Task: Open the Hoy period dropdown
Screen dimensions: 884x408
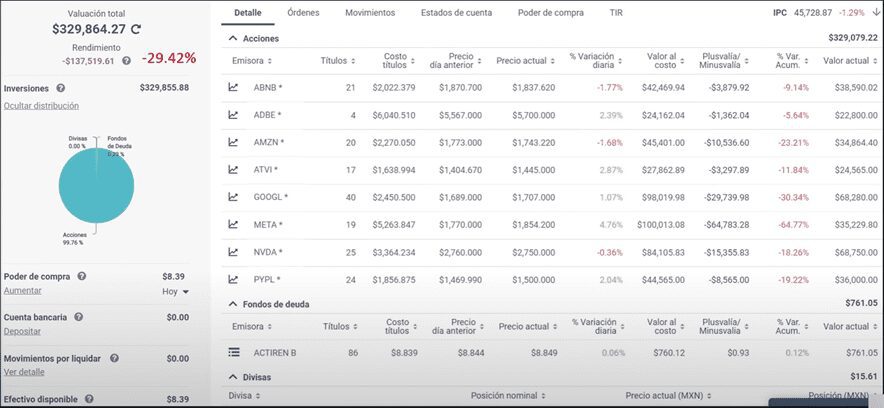Action: (x=175, y=292)
